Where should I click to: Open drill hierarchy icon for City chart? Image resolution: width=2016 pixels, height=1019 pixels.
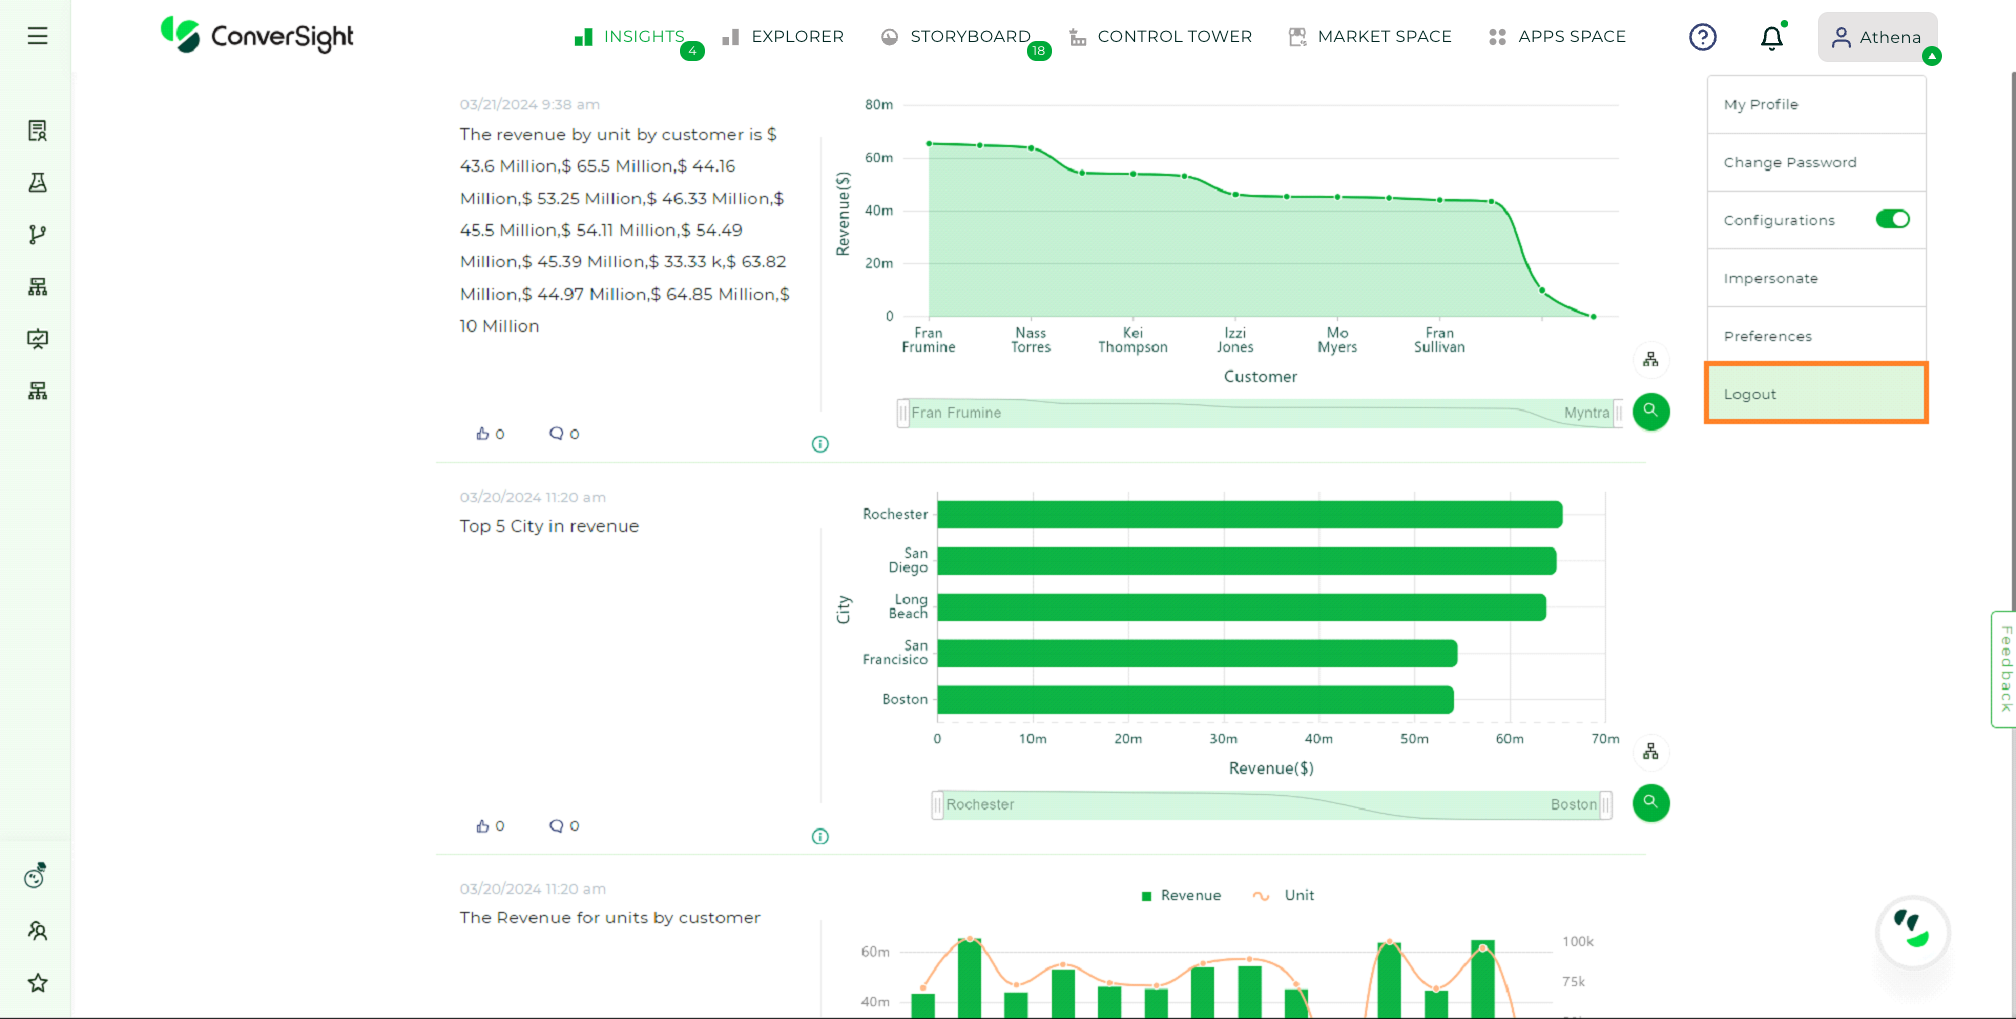(1650, 751)
